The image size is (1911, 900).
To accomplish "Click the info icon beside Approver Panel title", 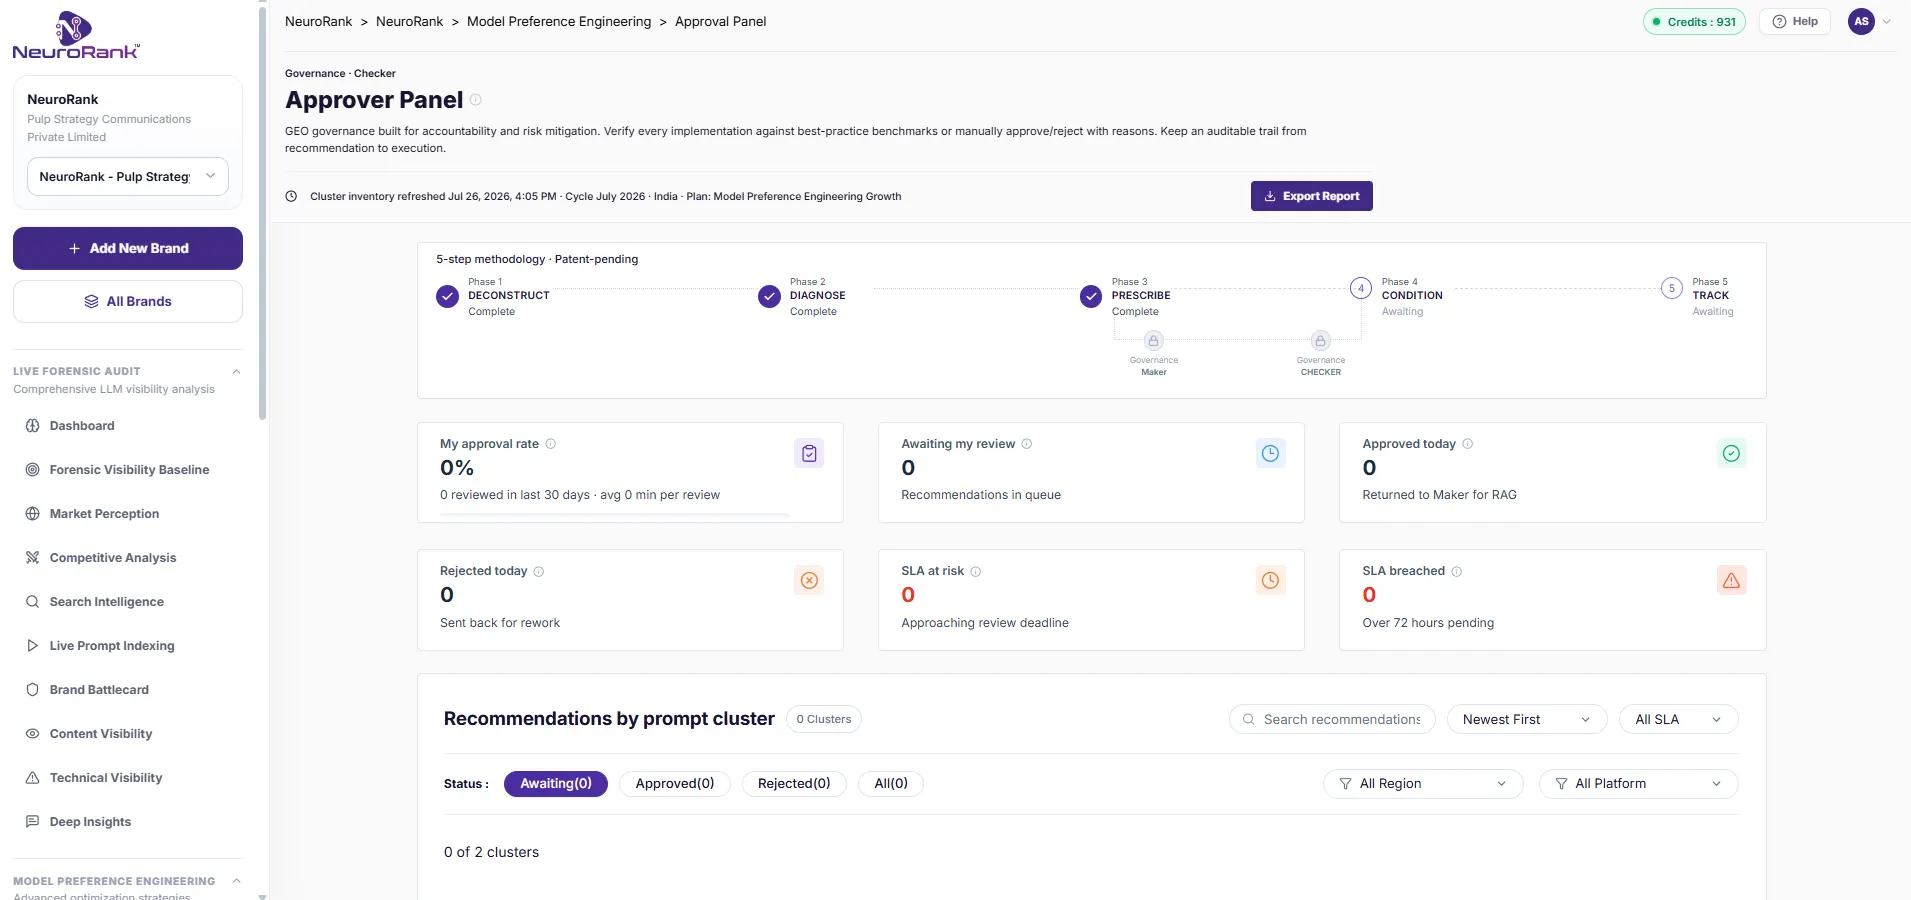I will (x=476, y=100).
